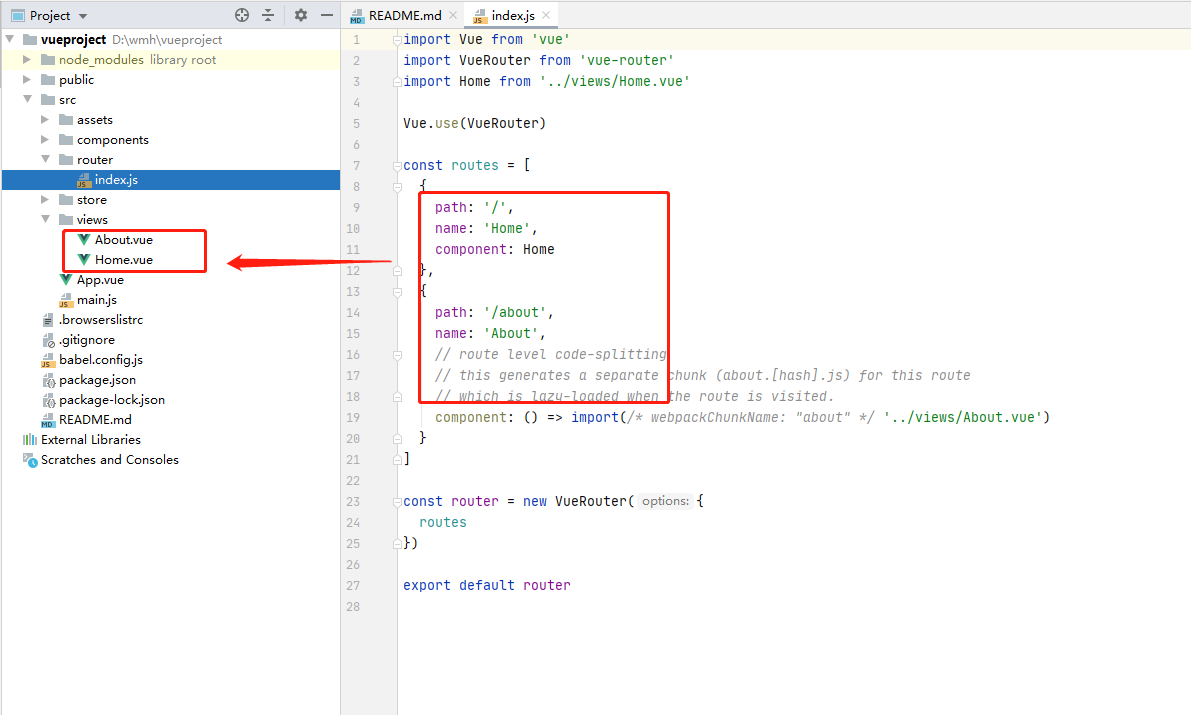Expand the public folder
Screen dimensions: 1191x715
pos(27,79)
